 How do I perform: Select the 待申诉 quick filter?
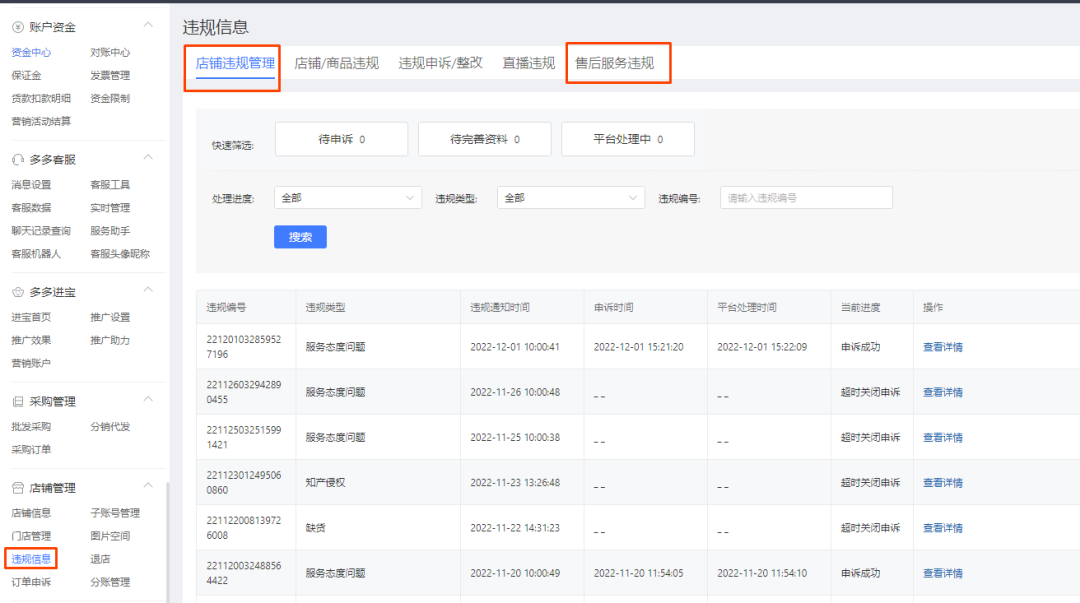342,139
